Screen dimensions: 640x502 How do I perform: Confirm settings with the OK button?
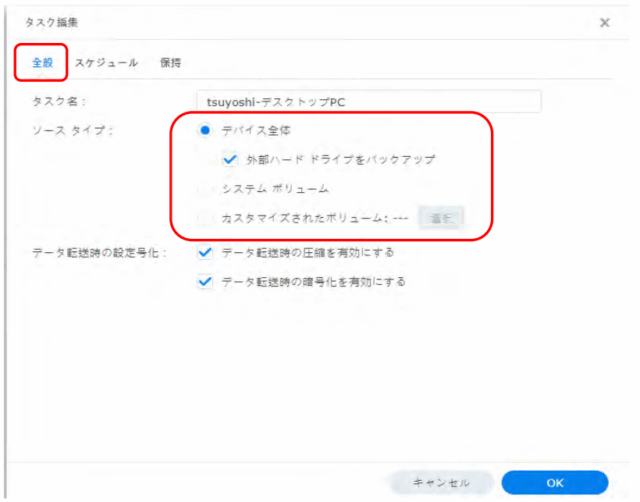coord(554,482)
